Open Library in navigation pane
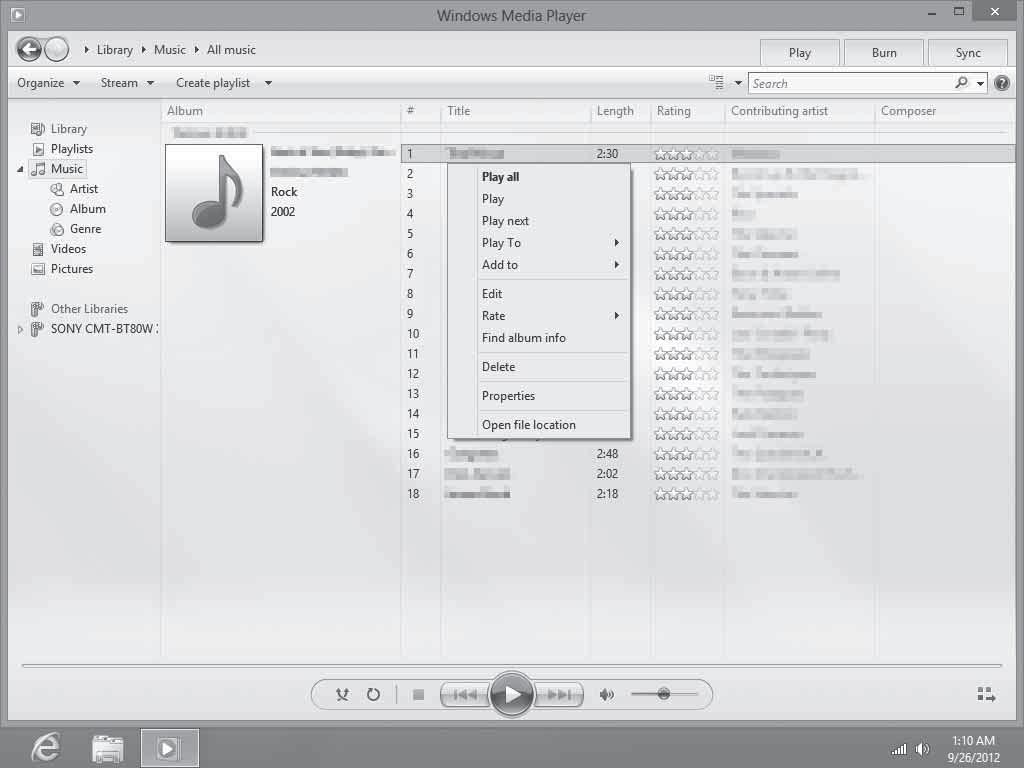 [69, 129]
